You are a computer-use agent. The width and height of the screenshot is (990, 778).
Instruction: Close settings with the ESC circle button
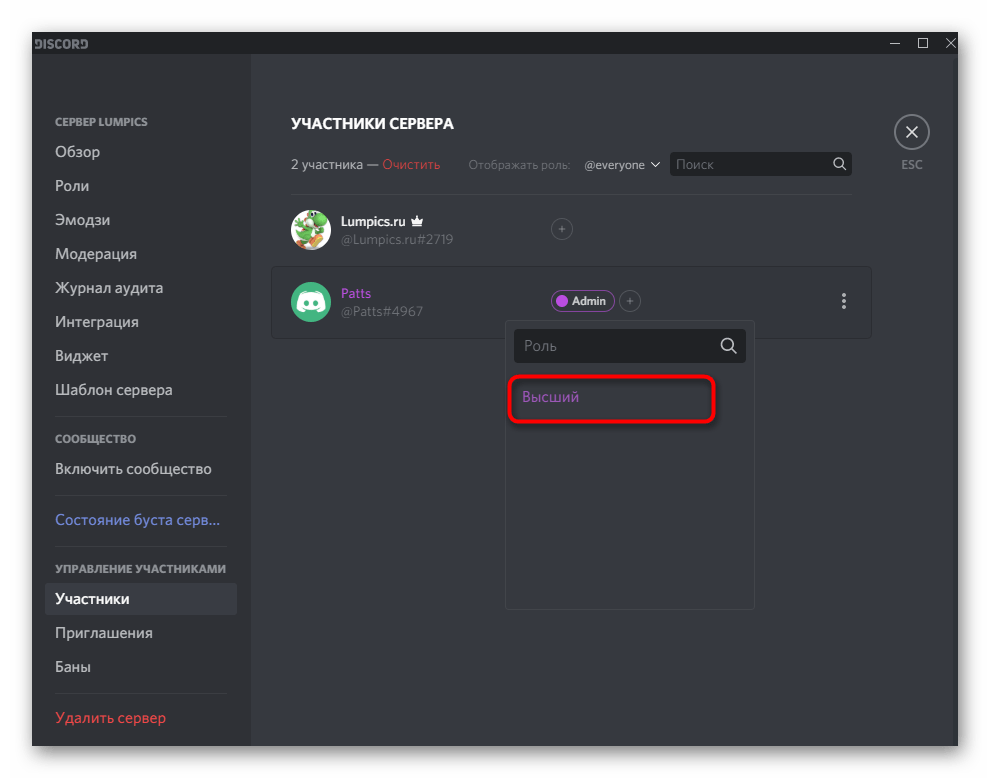pyautogui.click(x=911, y=131)
